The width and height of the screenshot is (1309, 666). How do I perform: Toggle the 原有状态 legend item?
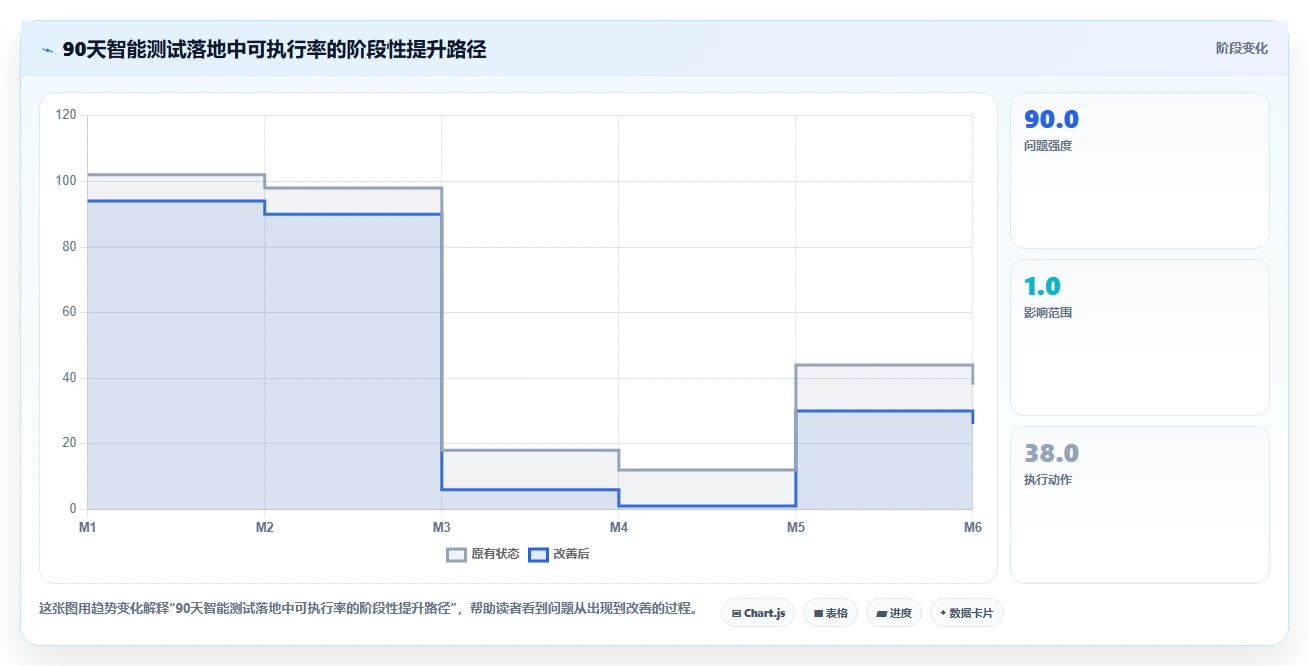(483, 554)
